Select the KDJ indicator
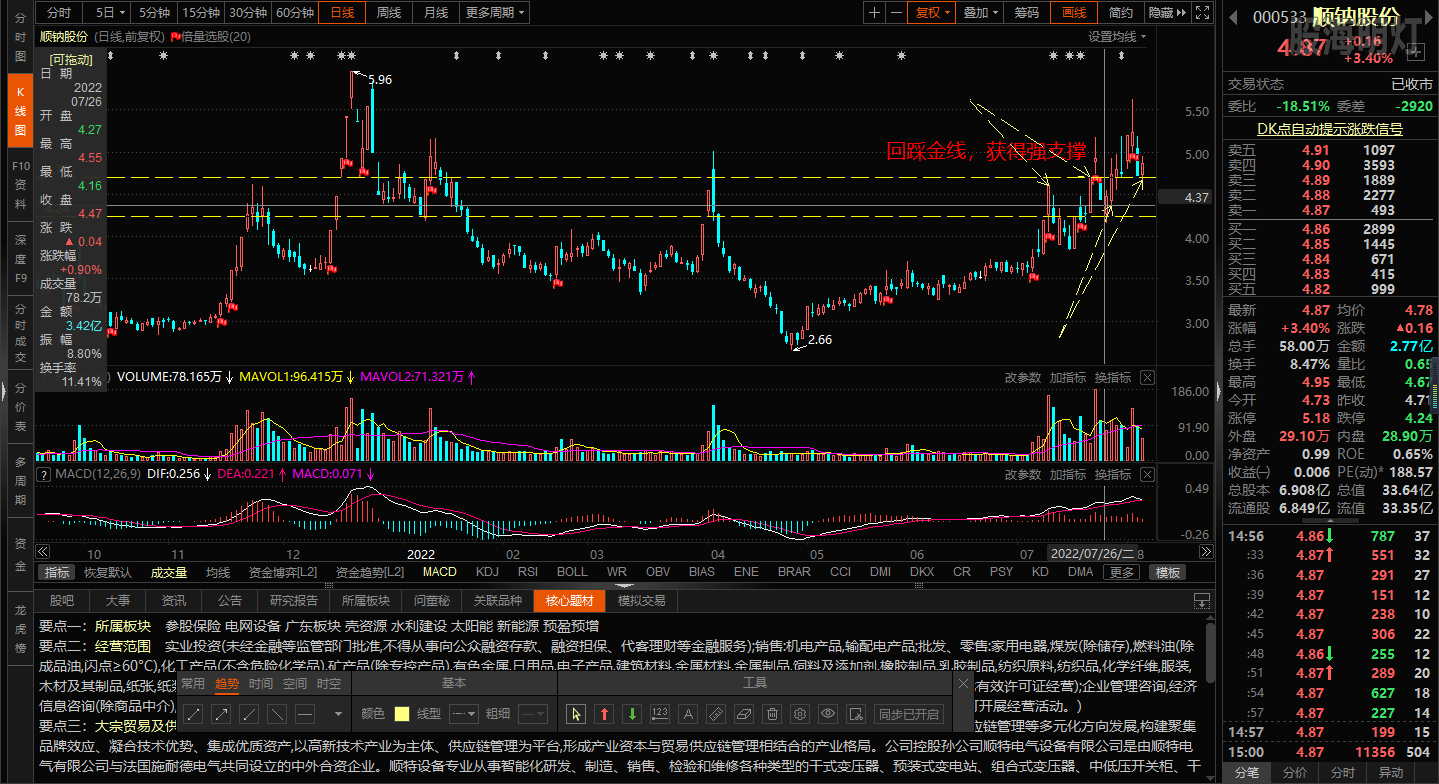1439x784 pixels. pos(487,572)
